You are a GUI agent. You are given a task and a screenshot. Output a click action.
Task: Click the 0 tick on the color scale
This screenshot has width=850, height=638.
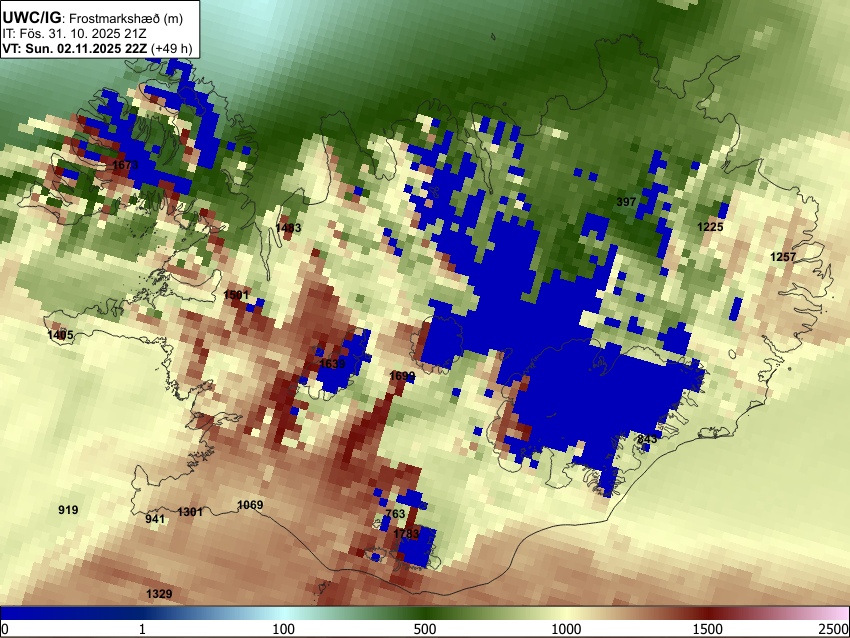pos(5,629)
